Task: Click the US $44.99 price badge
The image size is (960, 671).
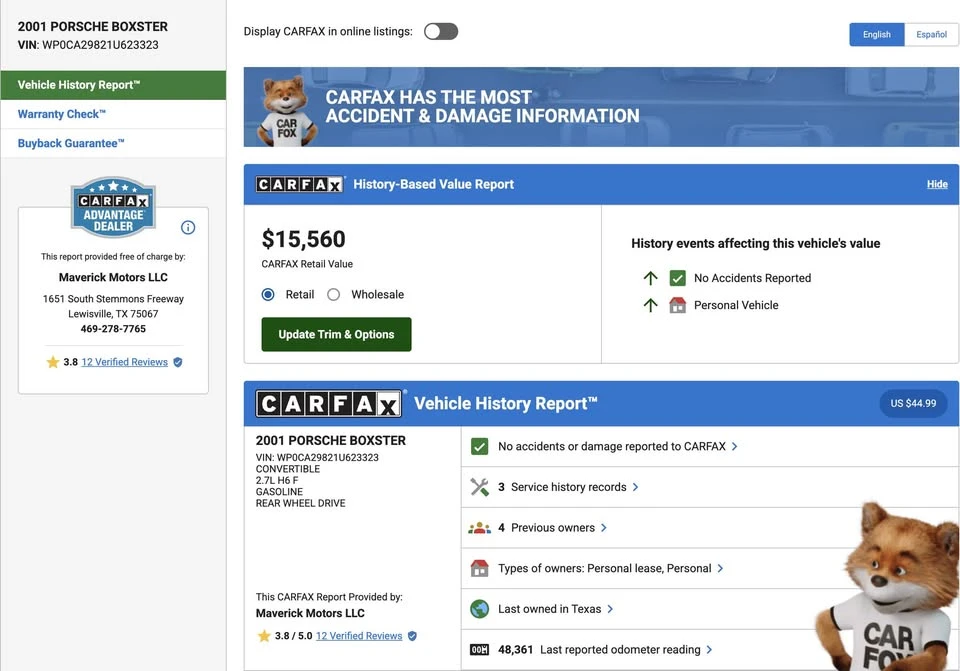Action: (x=913, y=403)
